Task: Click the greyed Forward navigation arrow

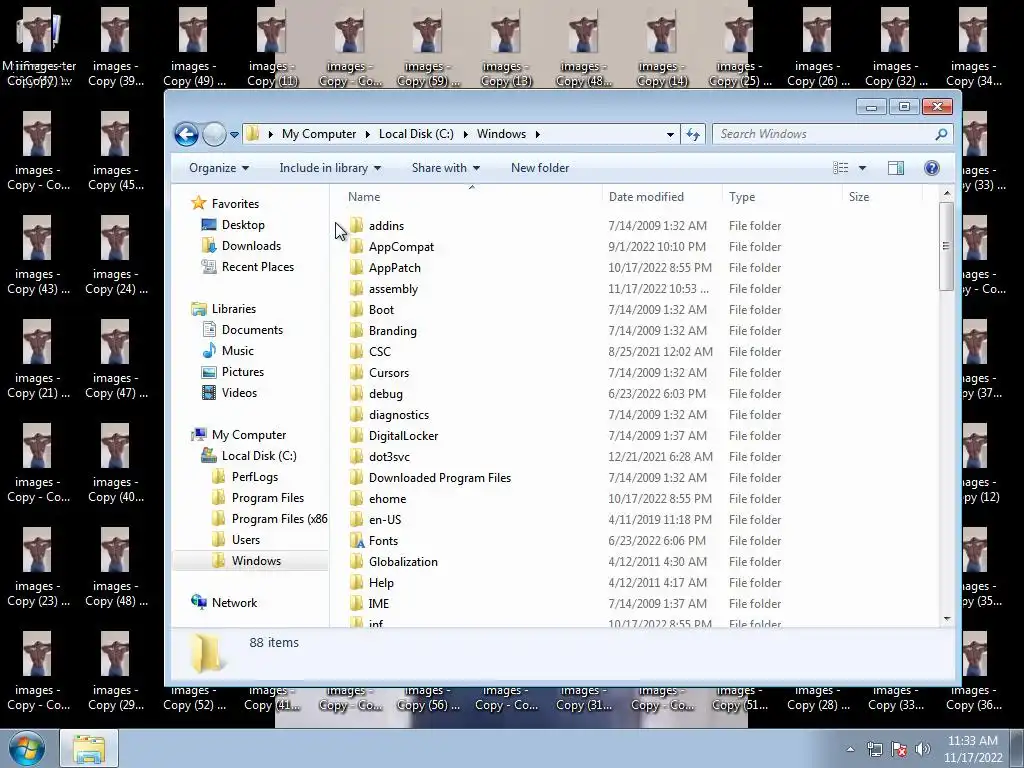Action: [x=214, y=135]
